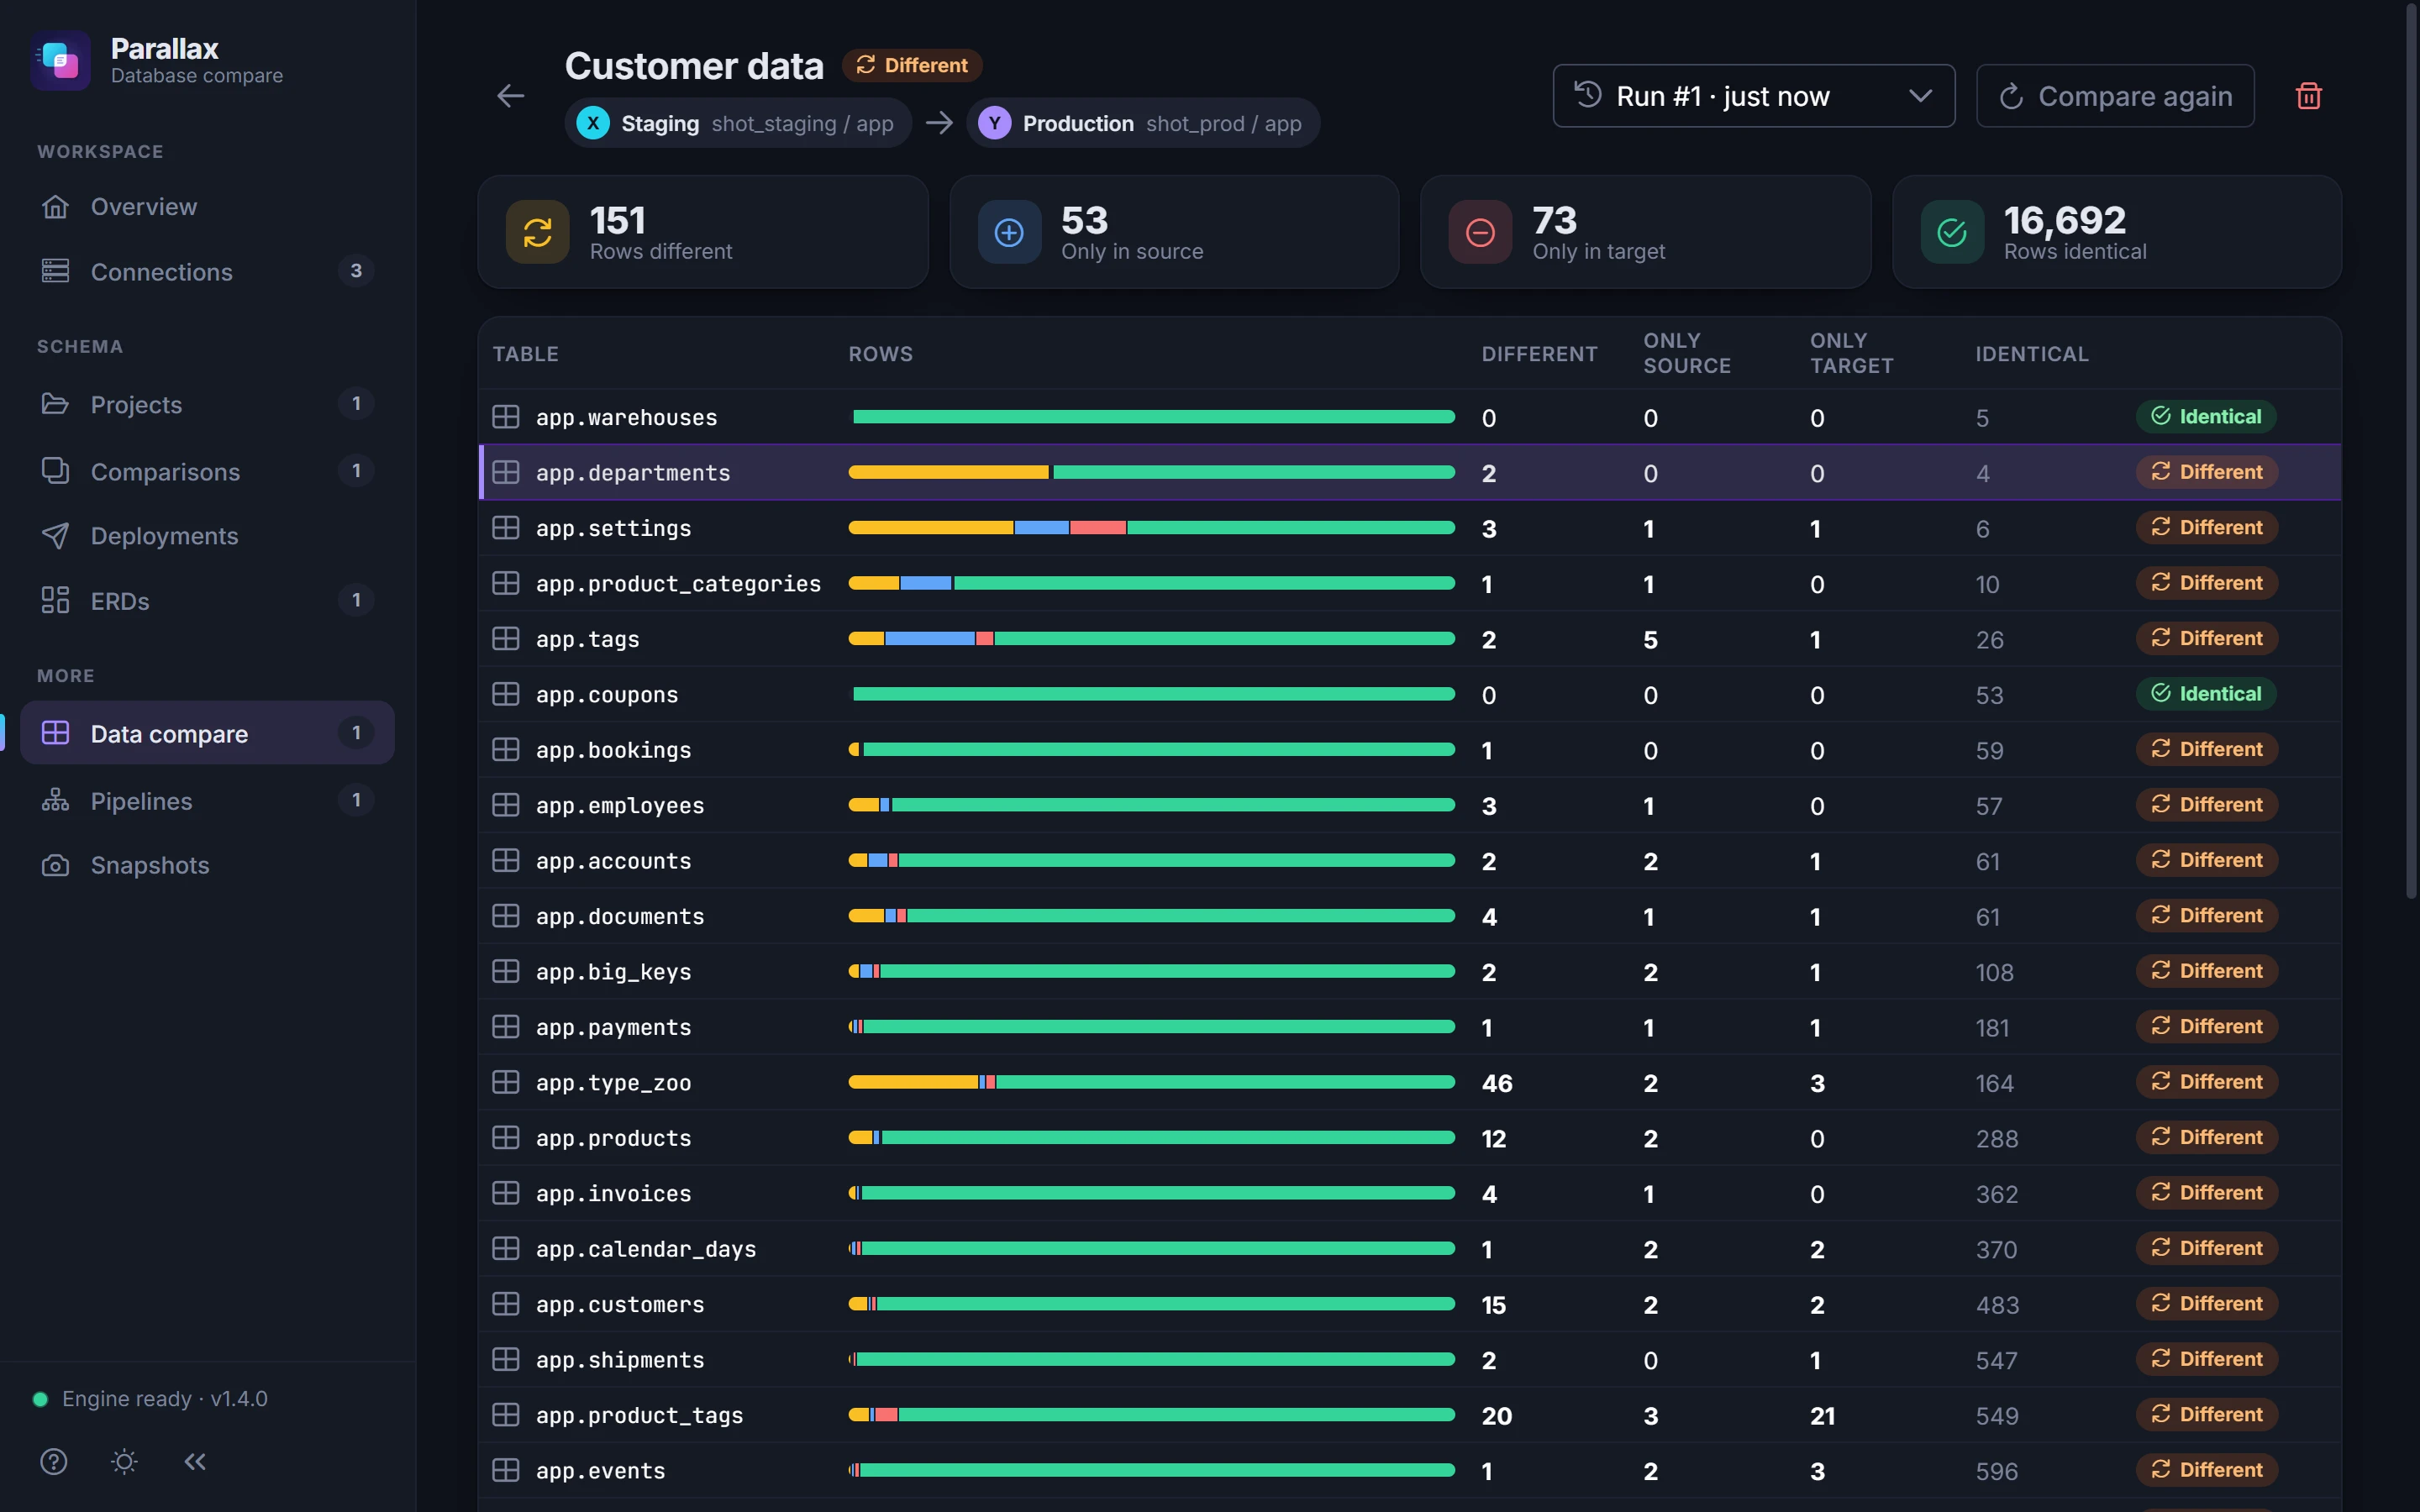The height and width of the screenshot is (1512, 2420).
Task: Click the Only in target minus icon
Action: point(1480,232)
